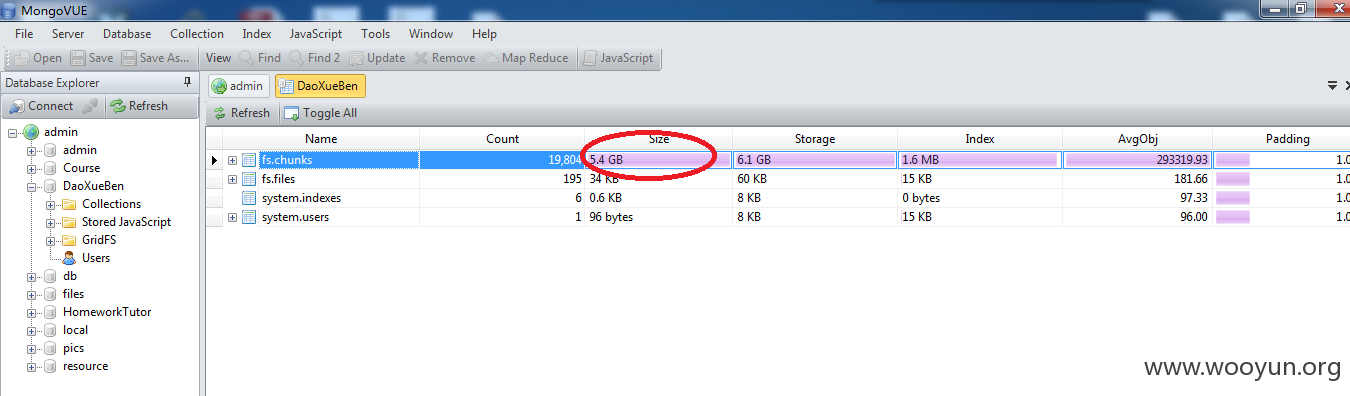Click the Remove toolbar button
Image resolution: width=1350 pixels, height=396 pixels.
pos(445,58)
